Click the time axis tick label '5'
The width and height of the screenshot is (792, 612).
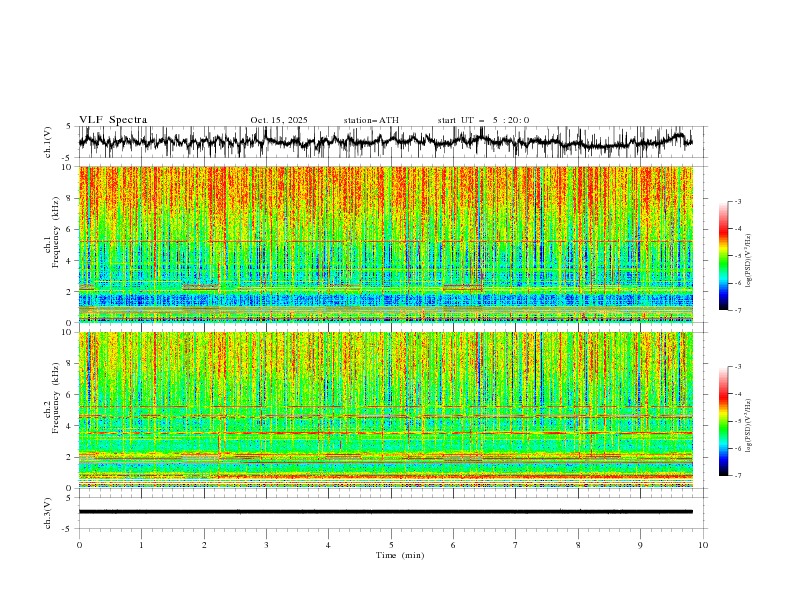coord(391,545)
